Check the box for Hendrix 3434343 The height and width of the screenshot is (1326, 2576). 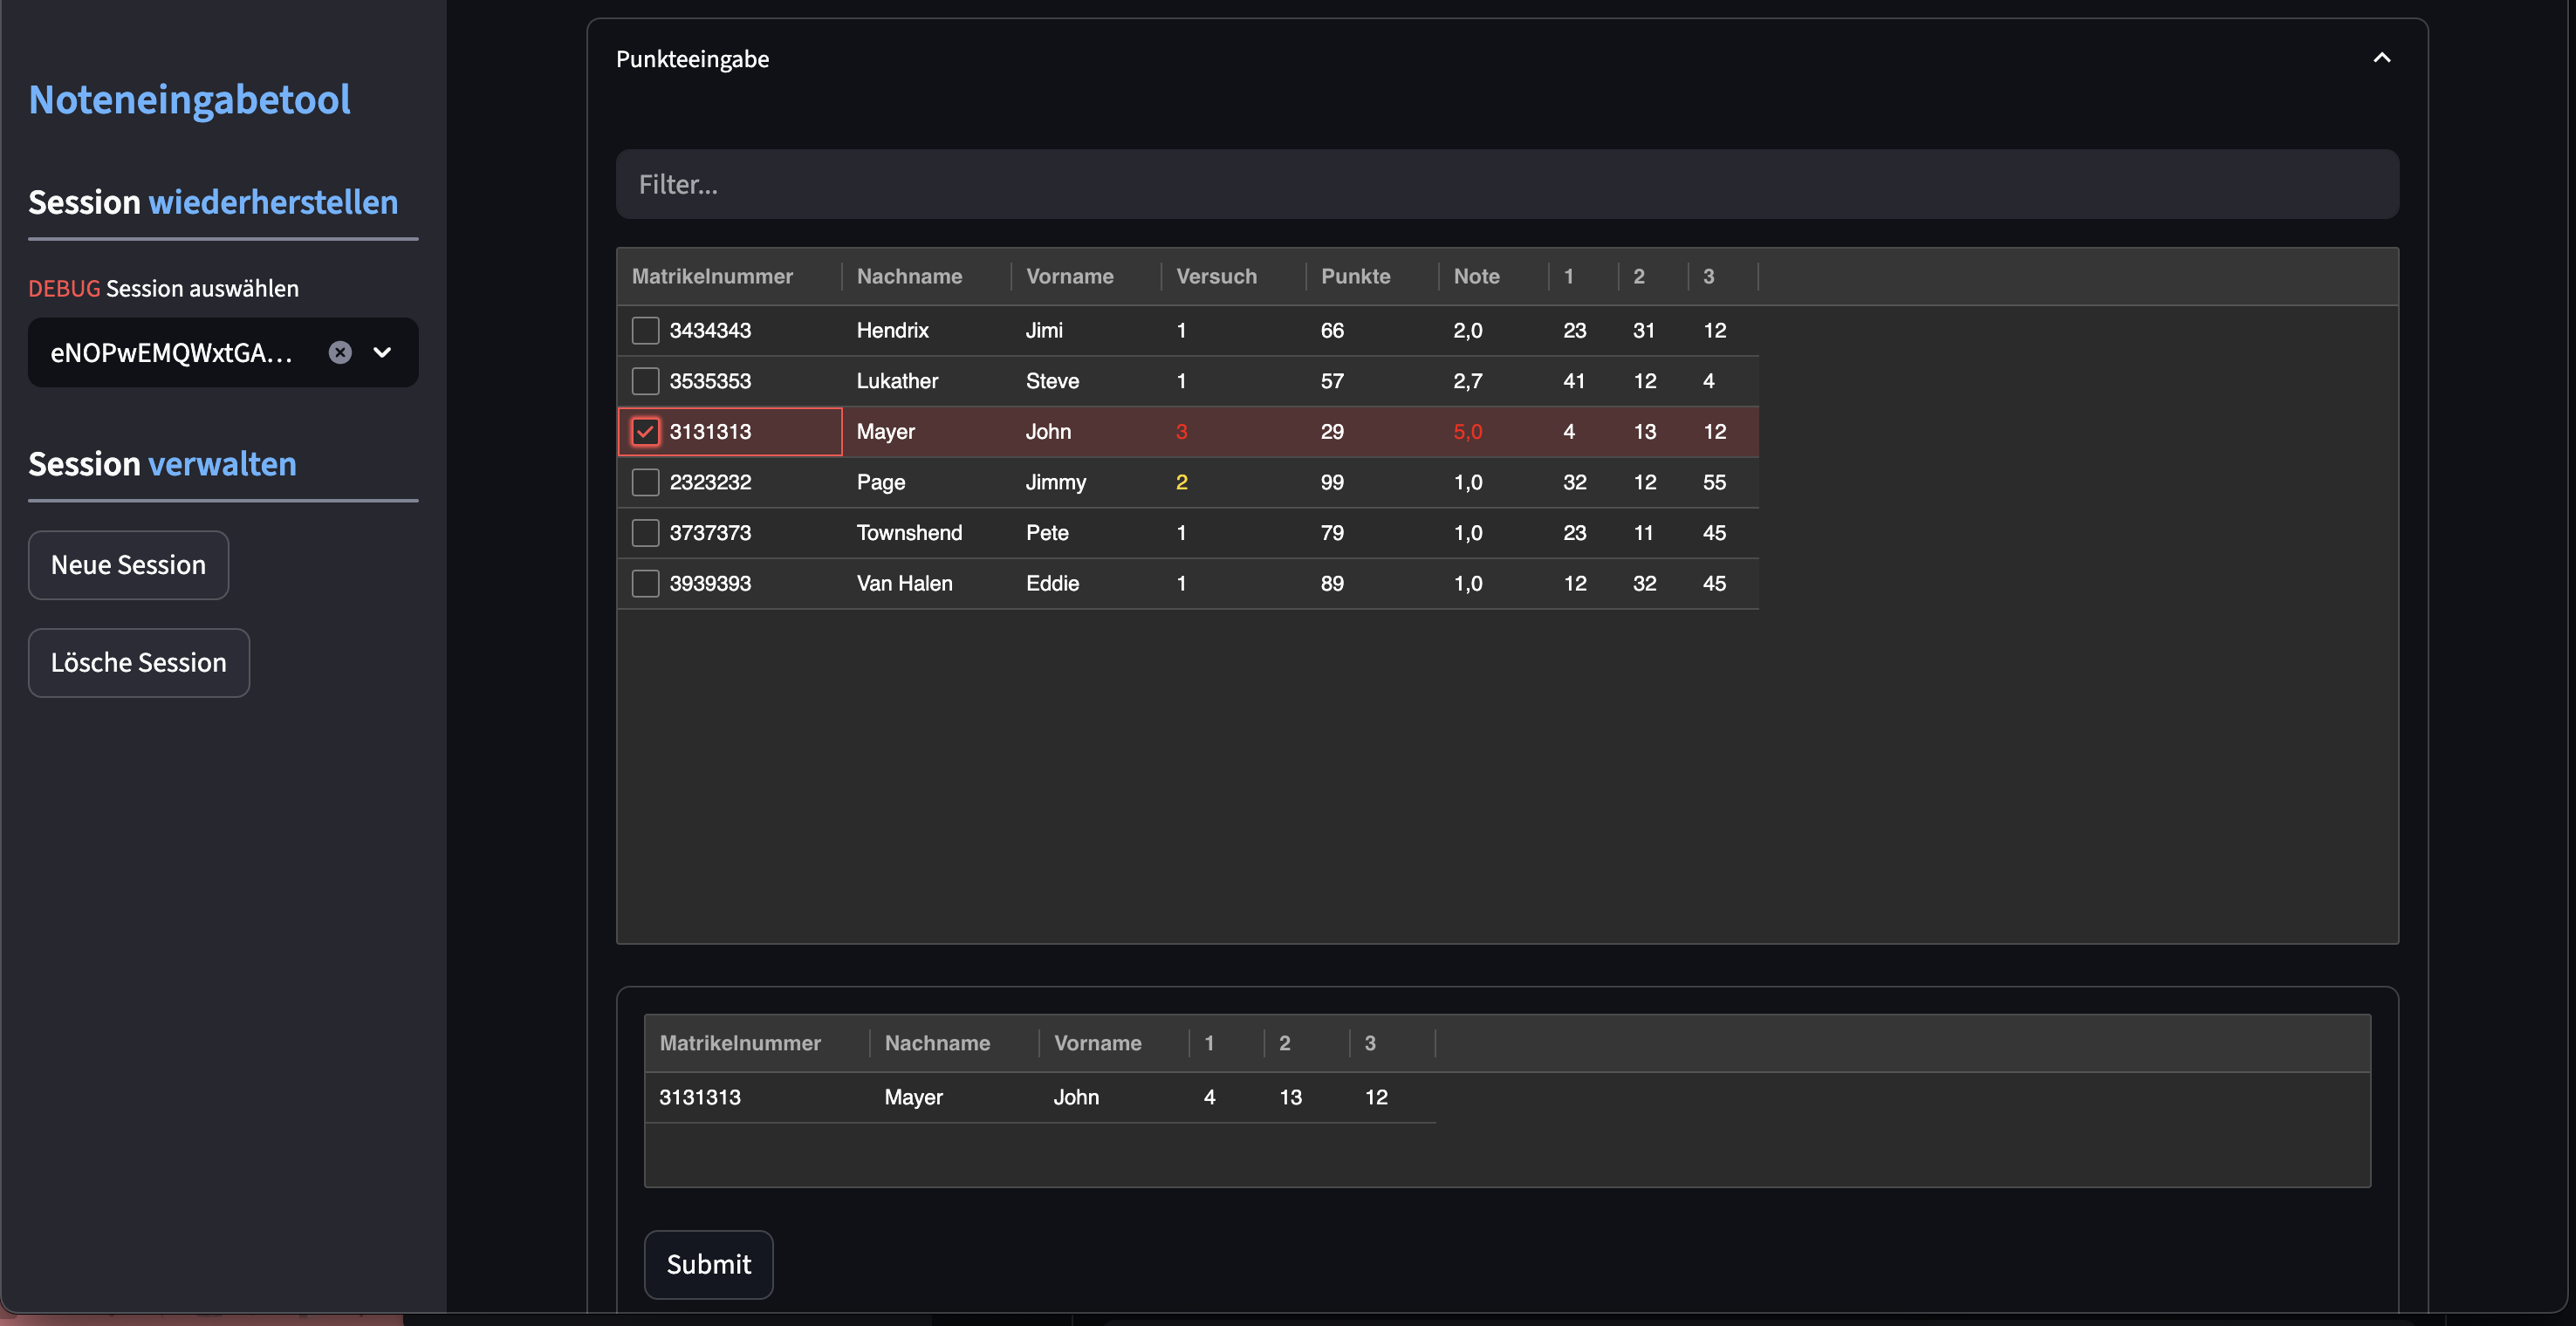(x=645, y=330)
